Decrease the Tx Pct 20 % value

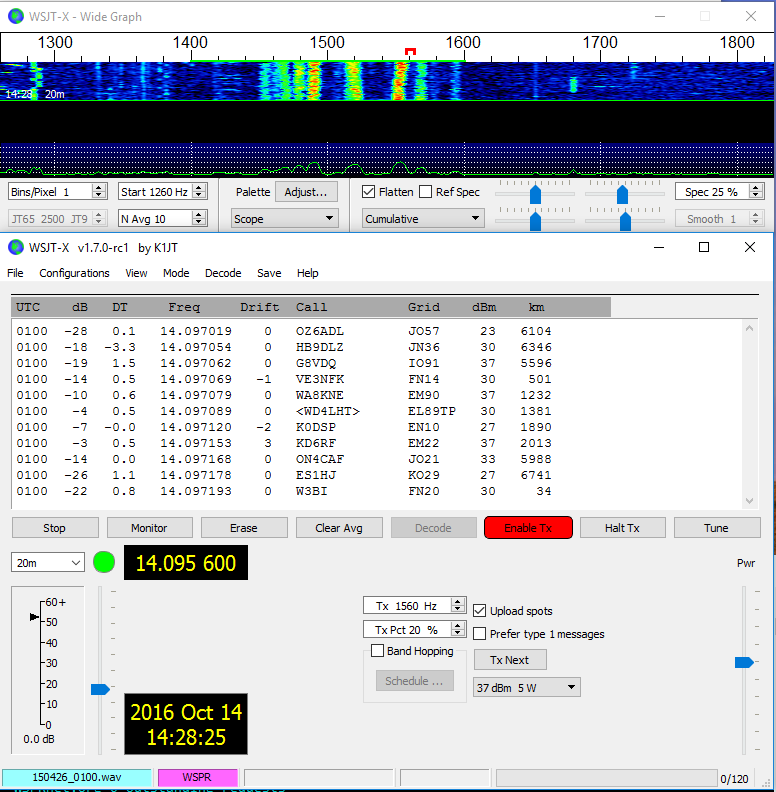pyautogui.click(x=458, y=633)
